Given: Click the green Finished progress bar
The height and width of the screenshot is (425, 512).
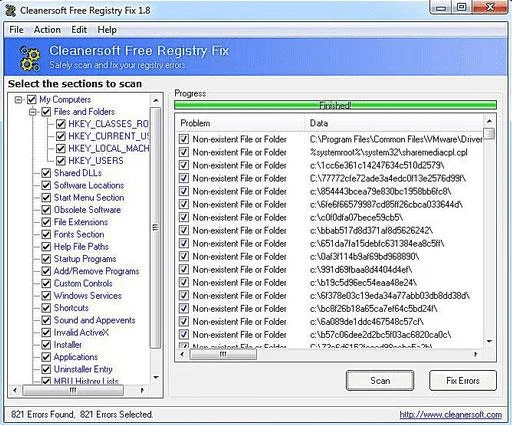Looking at the screenshot, I should pyautogui.click(x=335, y=105).
